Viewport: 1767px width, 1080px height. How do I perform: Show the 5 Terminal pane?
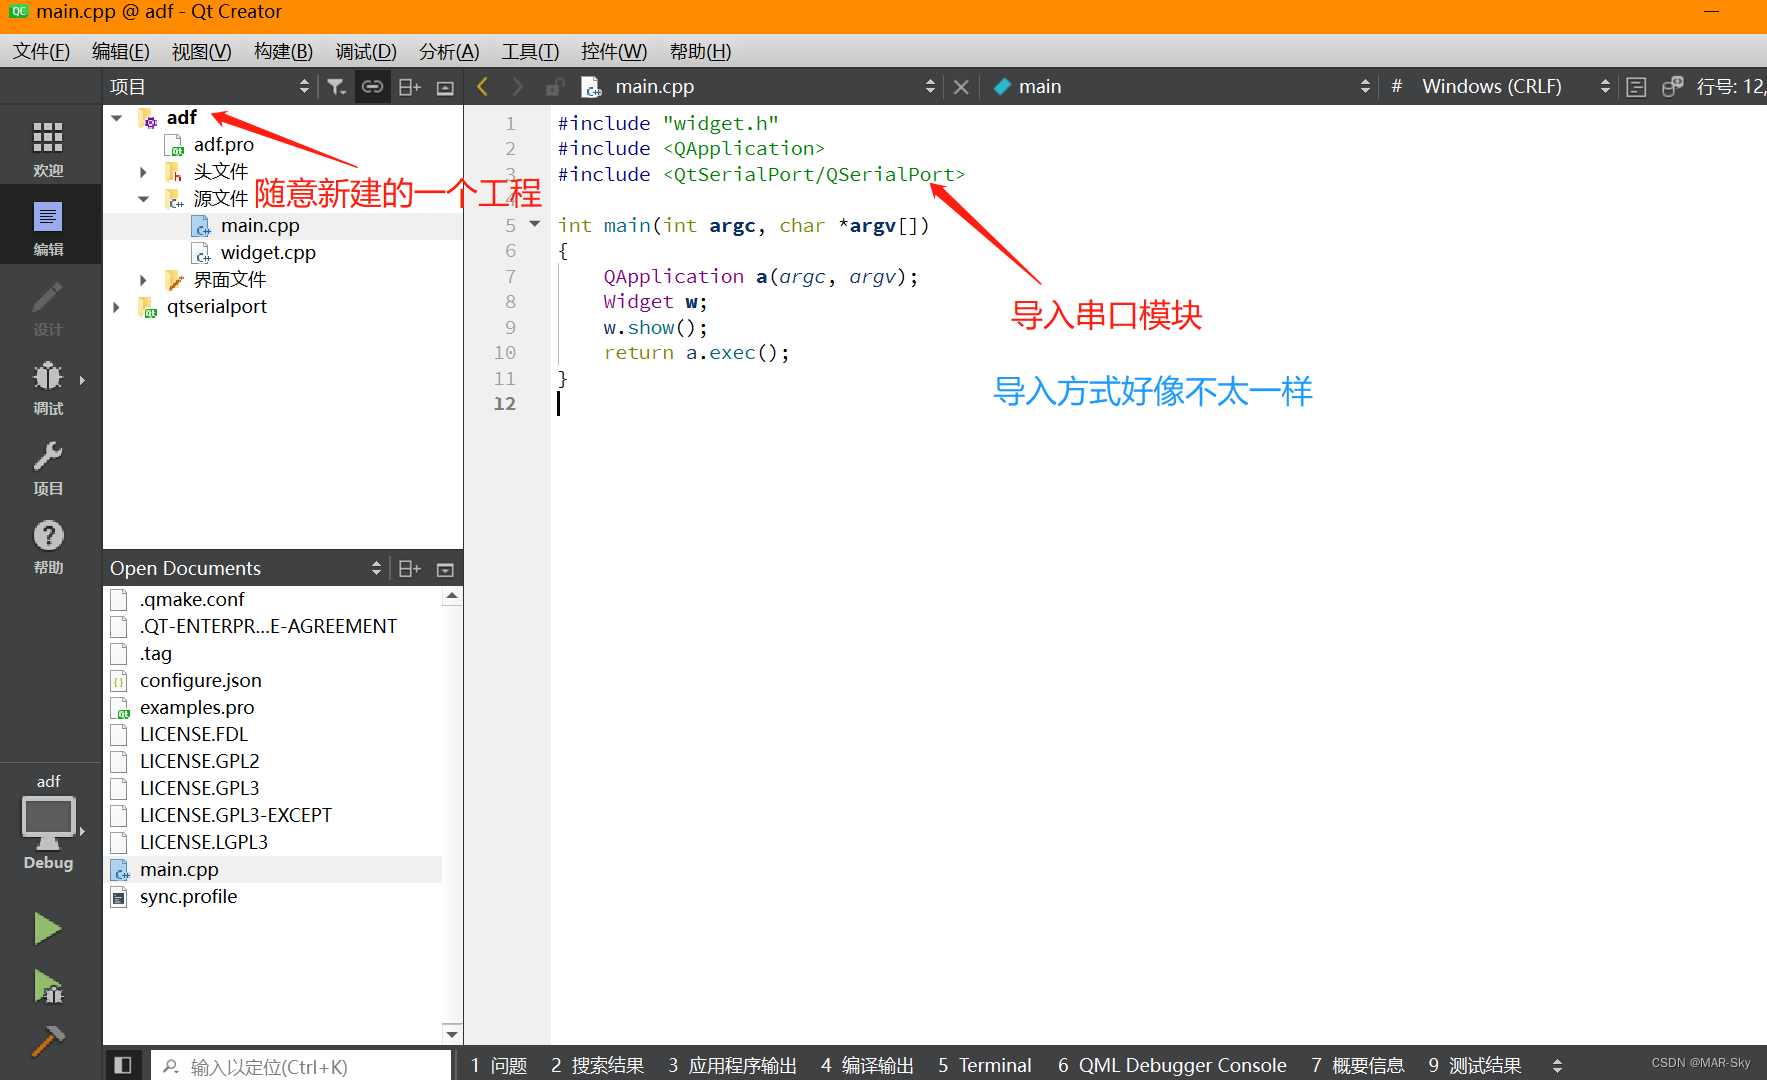pos(984,1066)
